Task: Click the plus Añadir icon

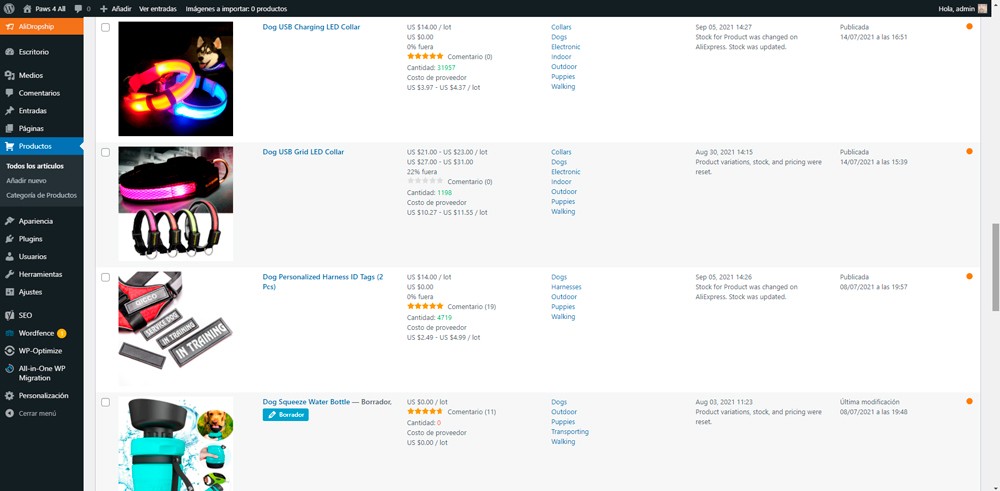Action: pos(104,9)
